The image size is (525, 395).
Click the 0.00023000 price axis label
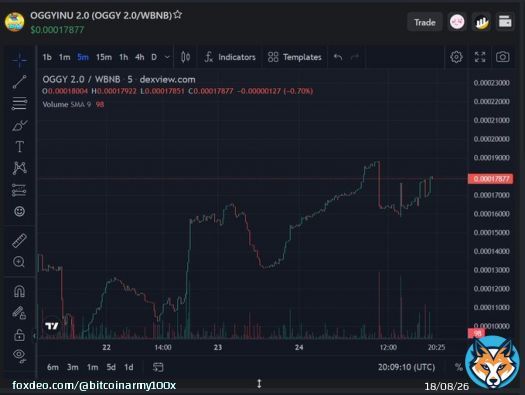[492, 83]
